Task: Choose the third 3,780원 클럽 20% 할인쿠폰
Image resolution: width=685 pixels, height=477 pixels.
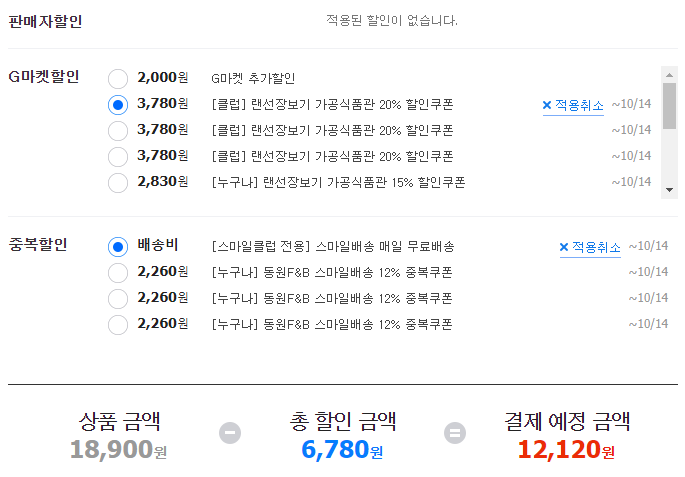Action: pos(118,157)
